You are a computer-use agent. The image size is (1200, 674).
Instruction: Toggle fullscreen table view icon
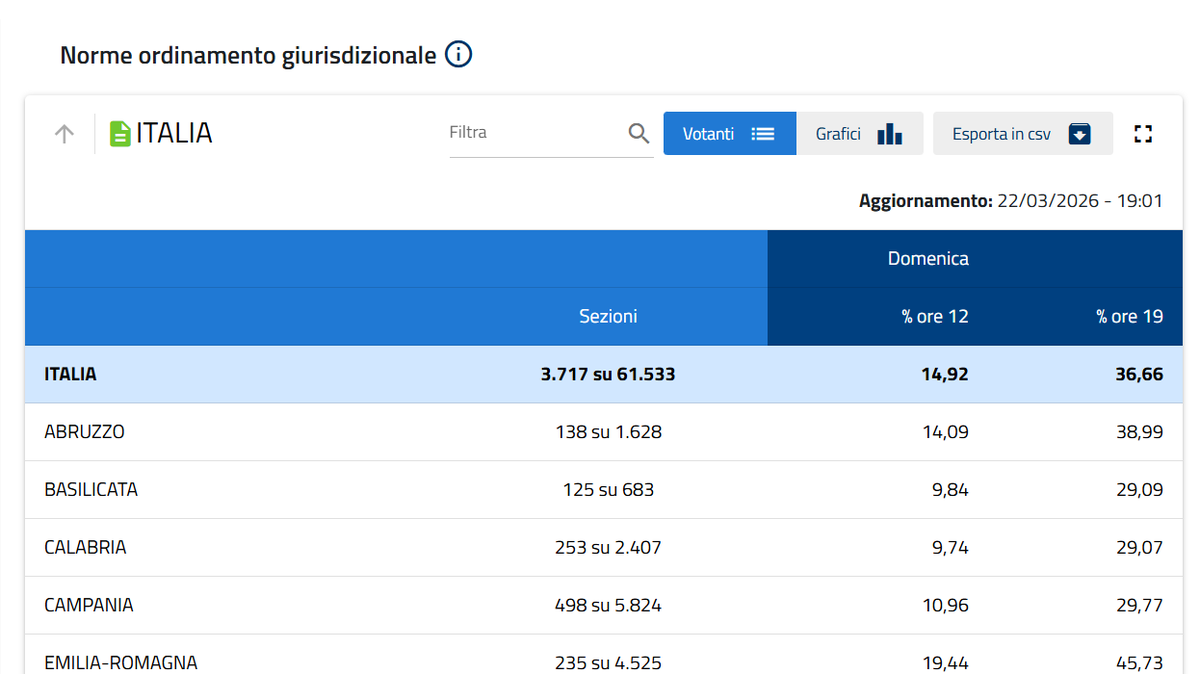tap(1144, 134)
